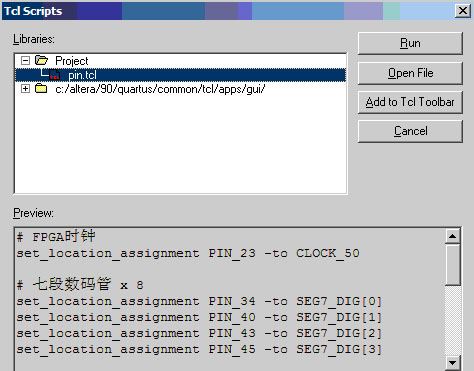Click the Preview label
474x371 pixels.
coord(33,213)
